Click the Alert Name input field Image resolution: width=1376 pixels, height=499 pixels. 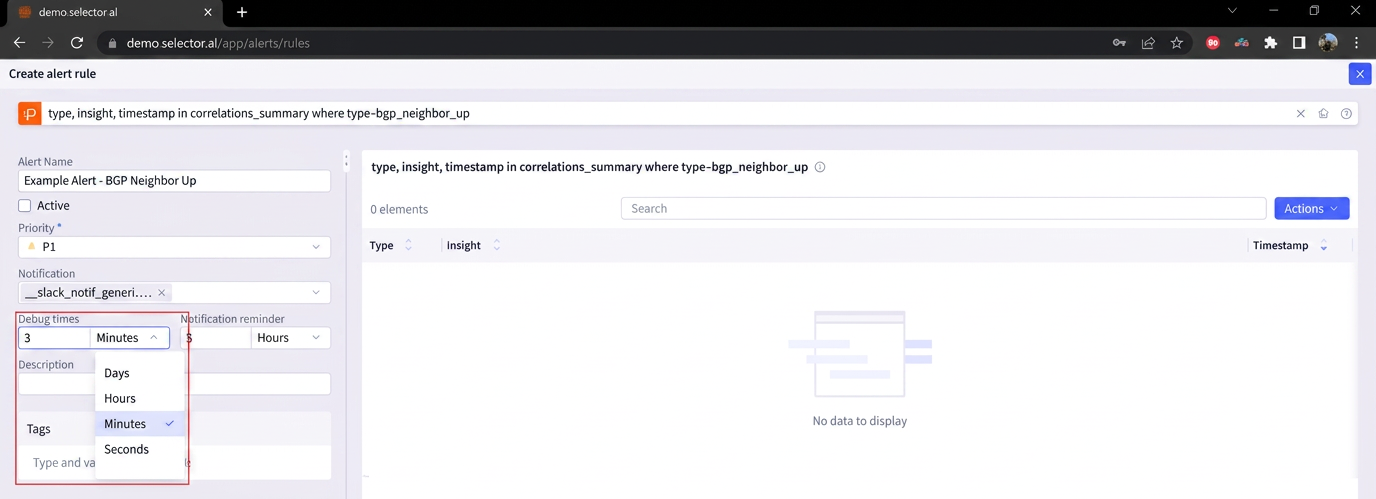point(174,181)
